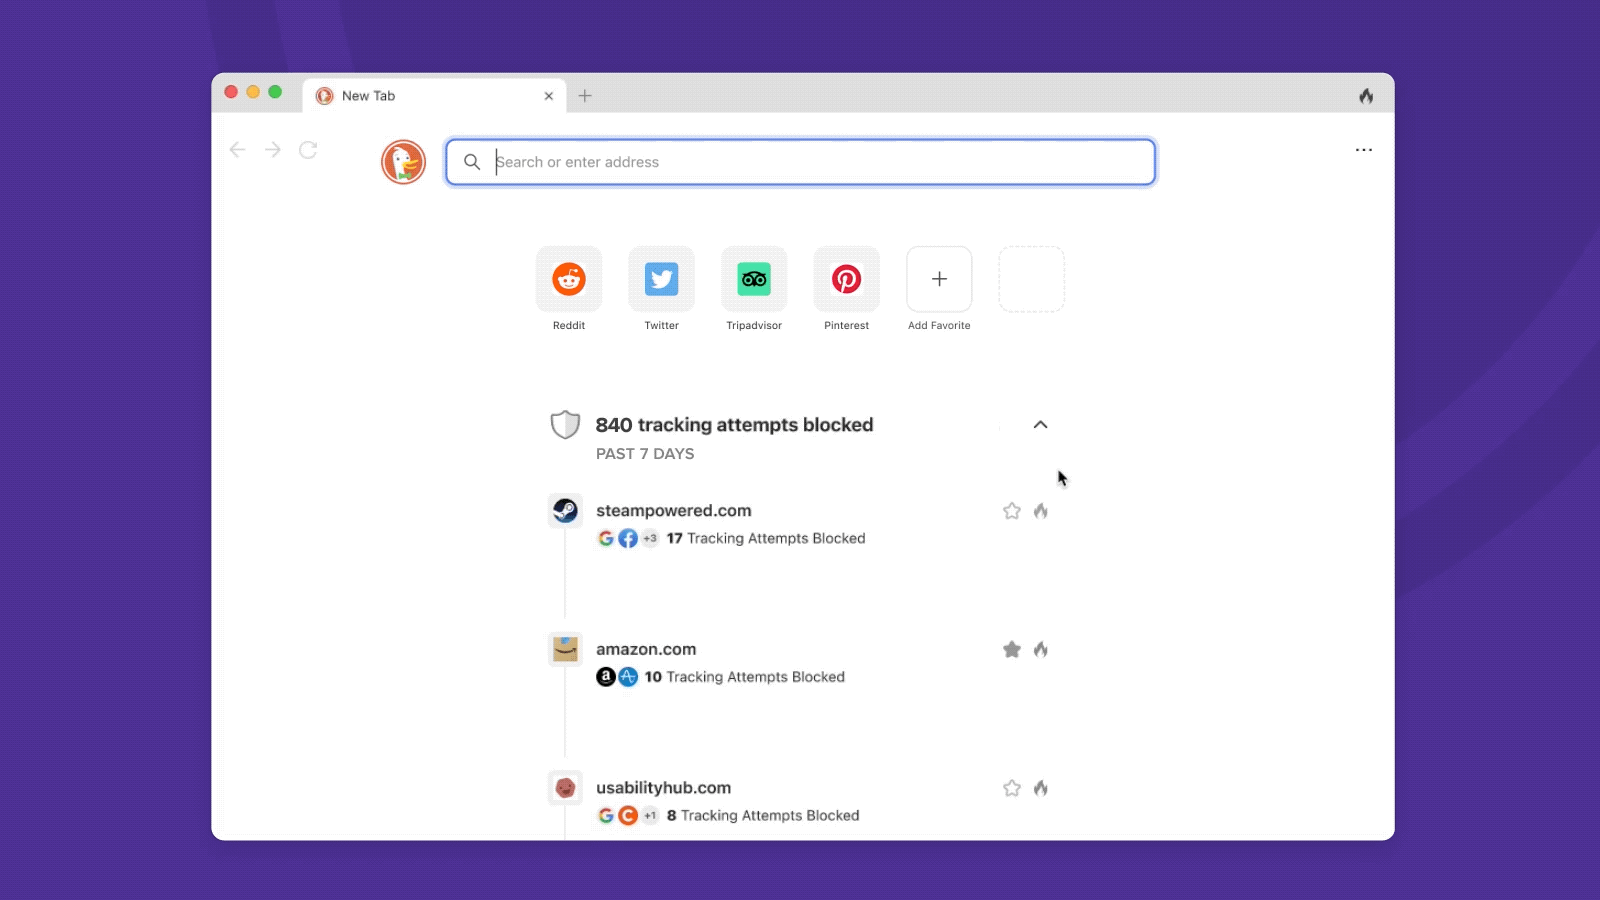Go forward using the forward arrow
Screen dimensions: 1600x900
(273, 150)
